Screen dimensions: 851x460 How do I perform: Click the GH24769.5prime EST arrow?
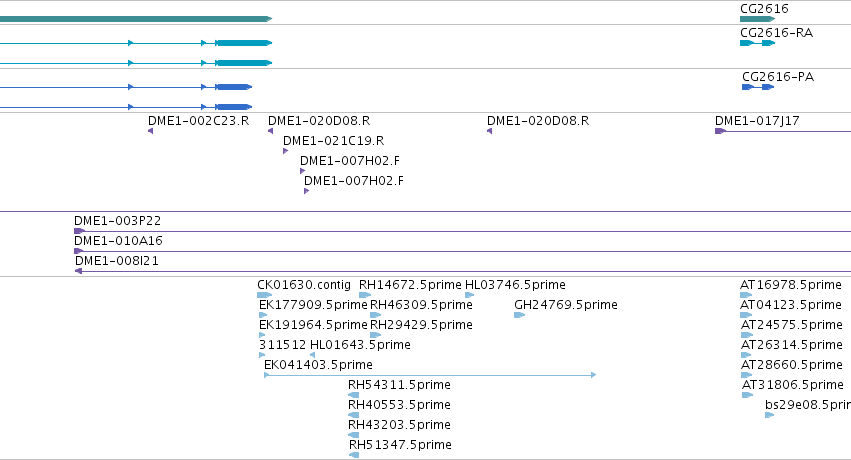[x=519, y=315]
